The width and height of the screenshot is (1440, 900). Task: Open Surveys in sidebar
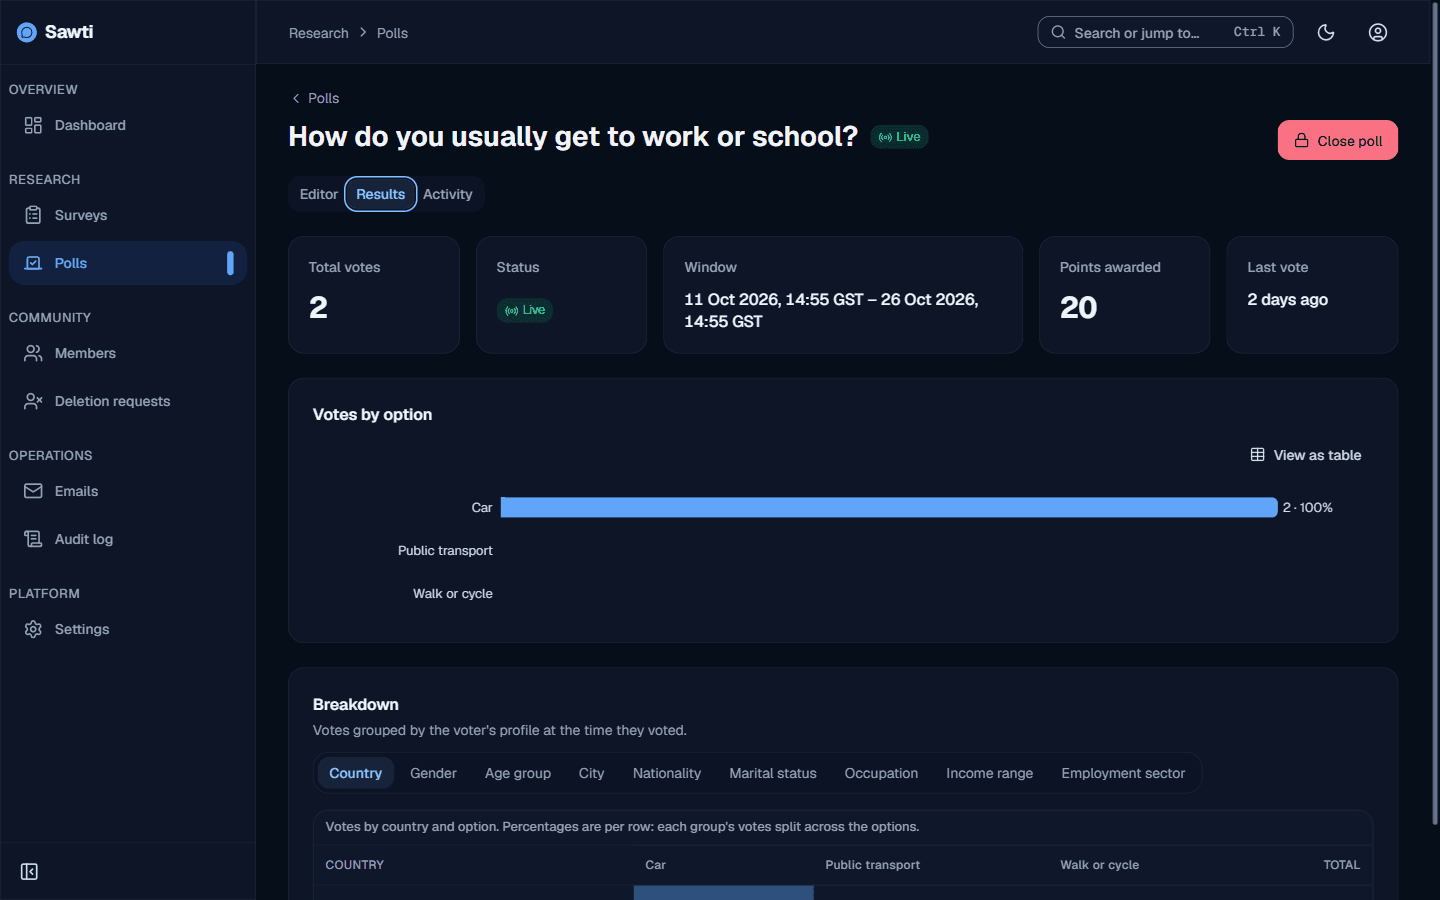[127, 215]
